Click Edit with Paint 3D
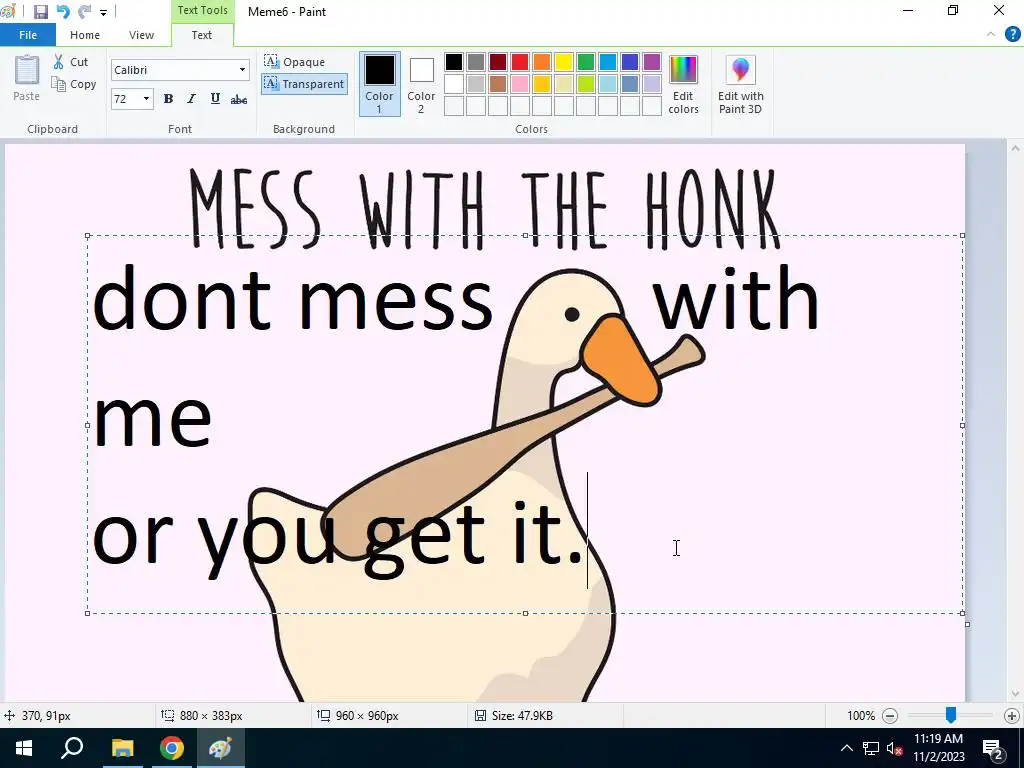The width and height of the screenshot is (1024, 768). click(x=741, y=84)
